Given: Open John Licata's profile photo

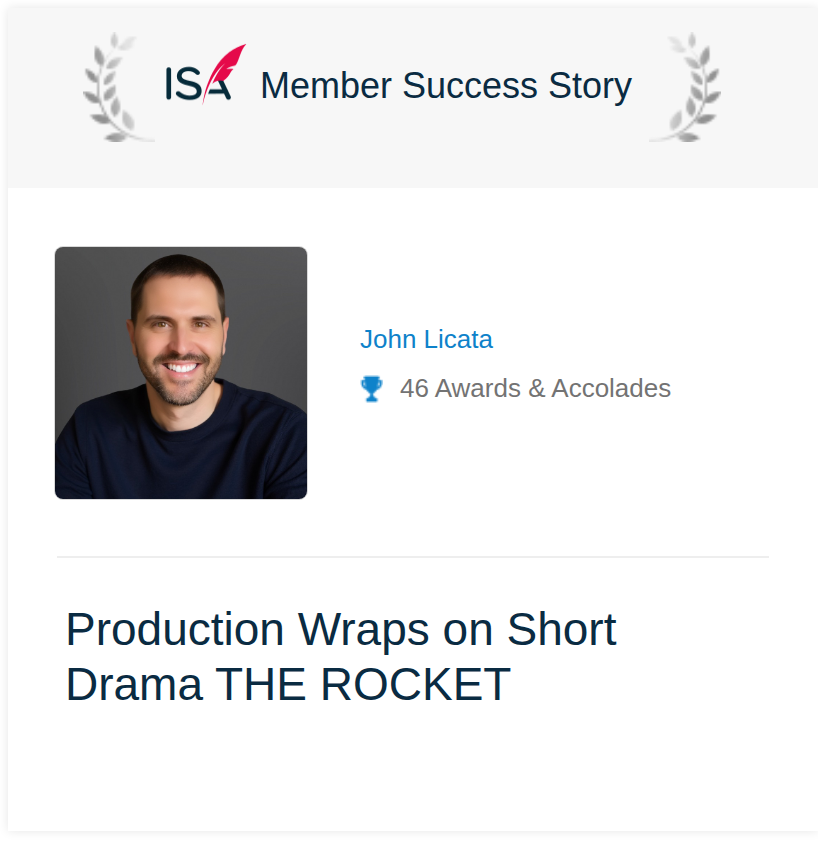Looking at the screenshot, I should click(181, 373).
